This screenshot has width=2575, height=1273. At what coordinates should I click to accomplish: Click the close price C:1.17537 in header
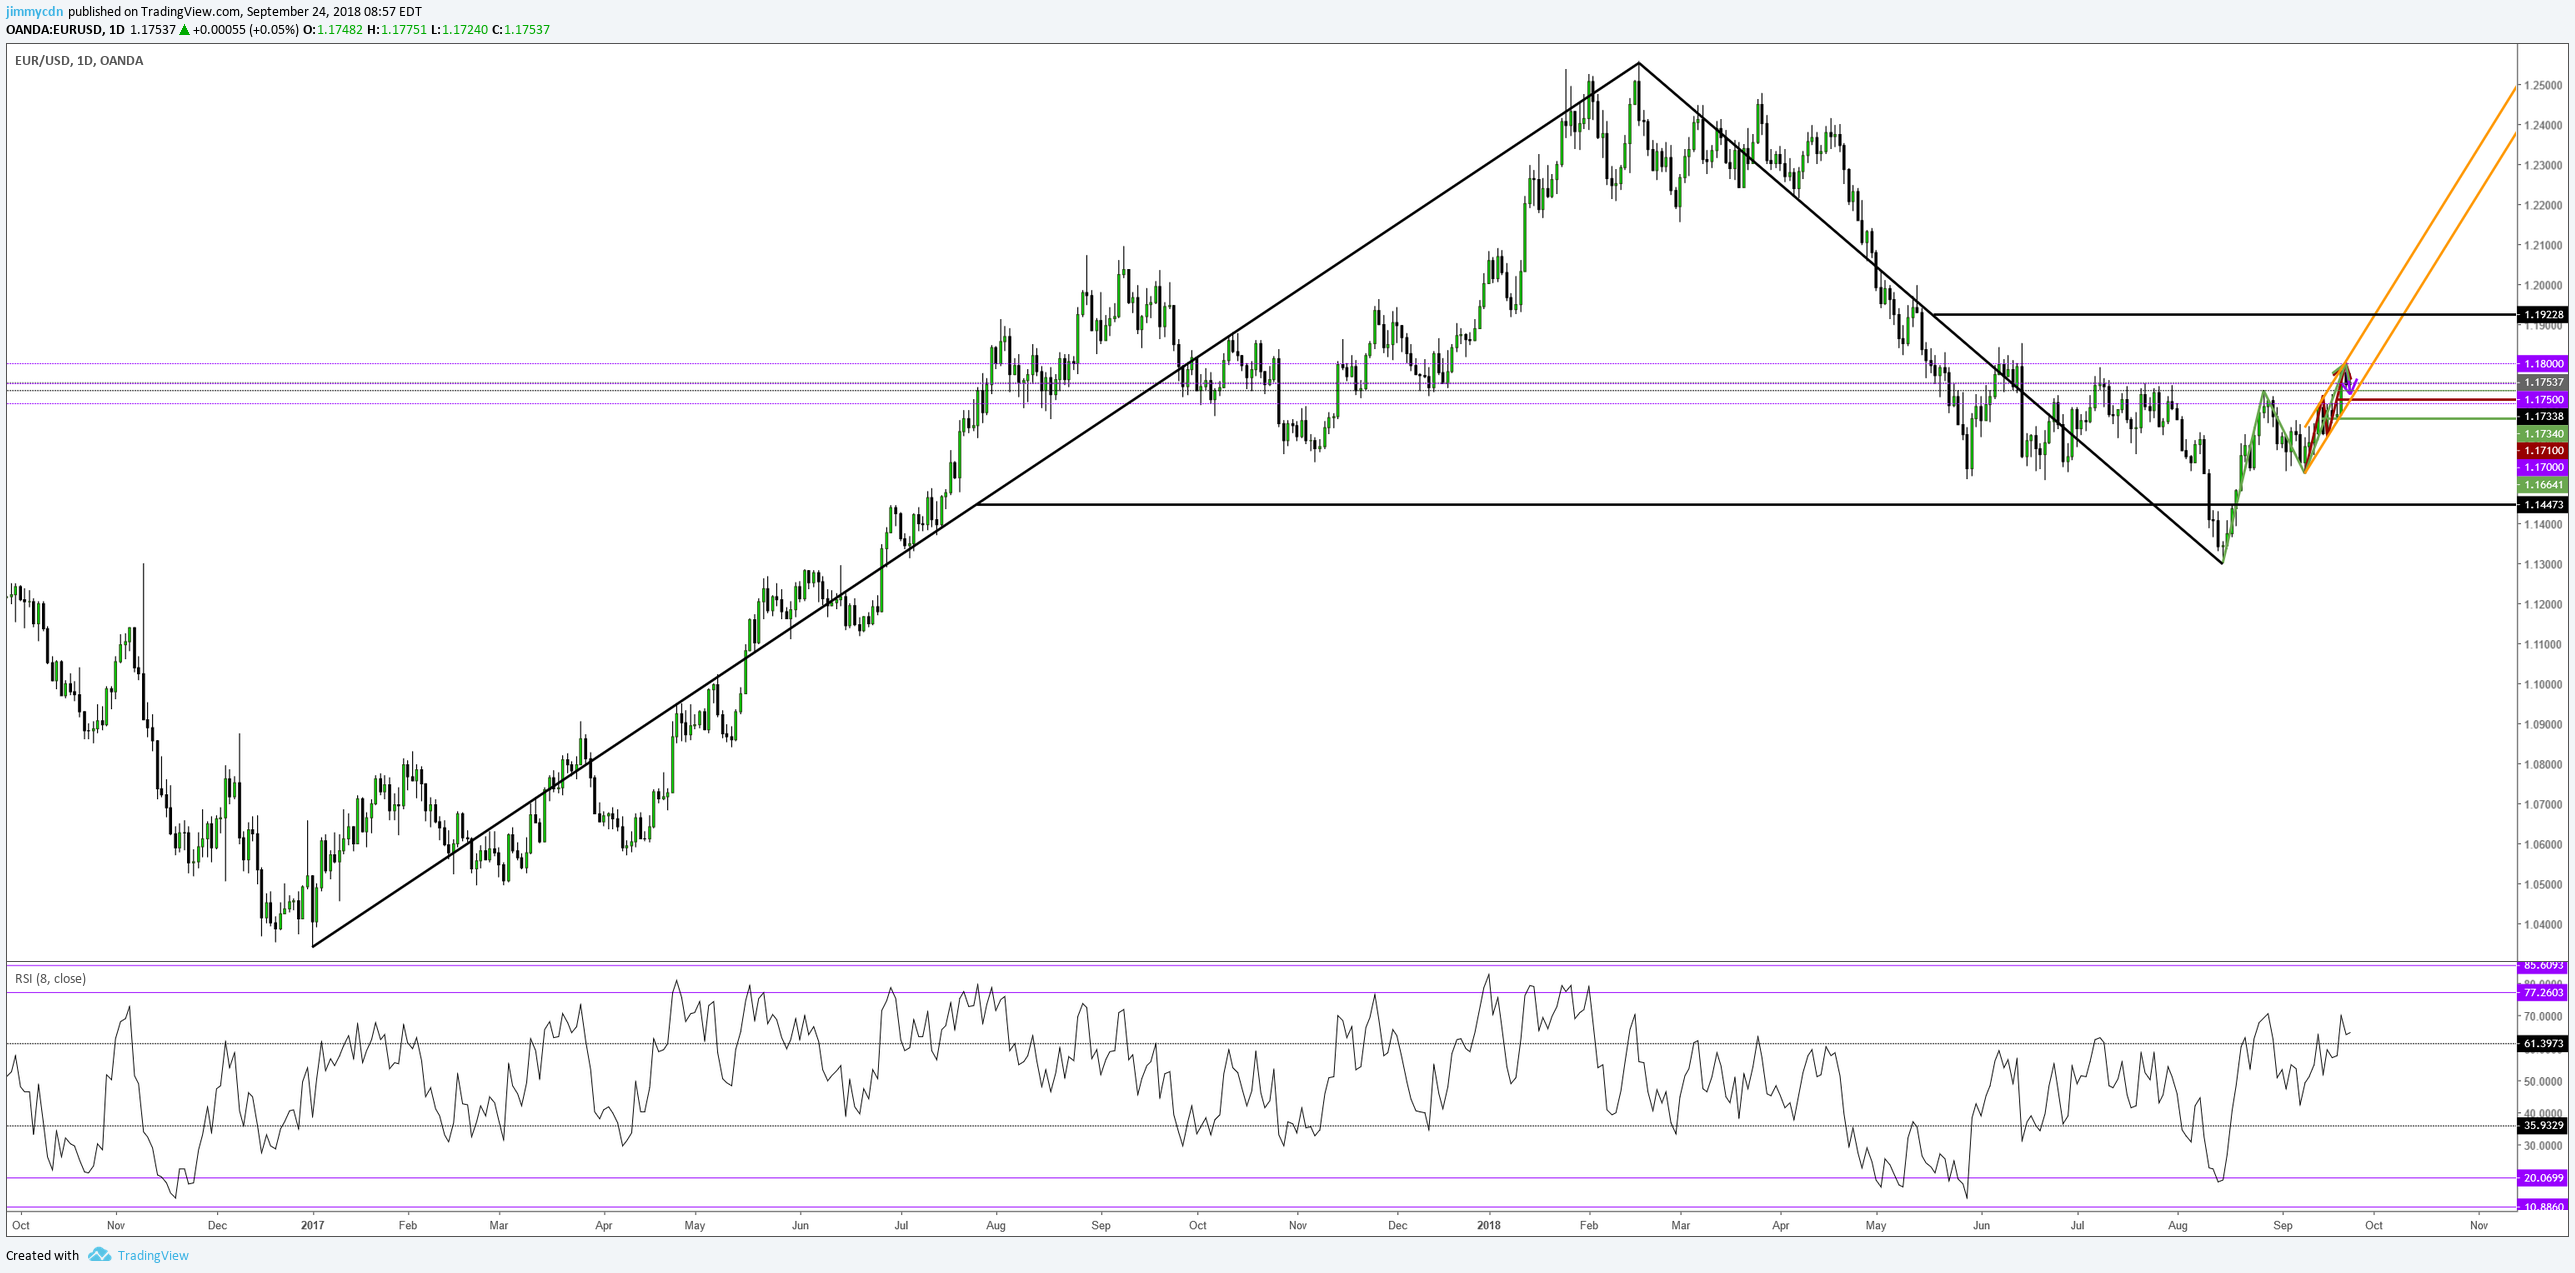pyautogui.click(x=521, y=30)
